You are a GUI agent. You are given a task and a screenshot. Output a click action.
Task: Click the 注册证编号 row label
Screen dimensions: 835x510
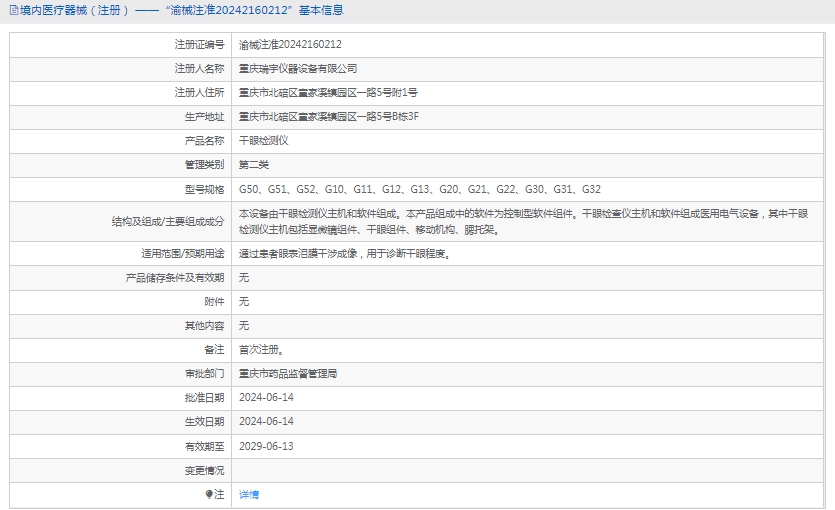[199, 45]
